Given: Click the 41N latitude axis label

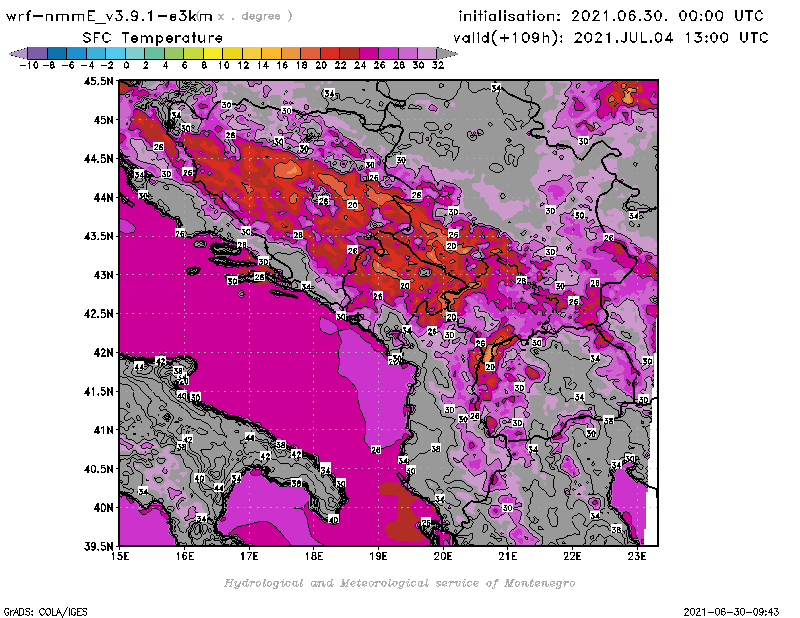Looking at the screenshot, I should (104, 430).
